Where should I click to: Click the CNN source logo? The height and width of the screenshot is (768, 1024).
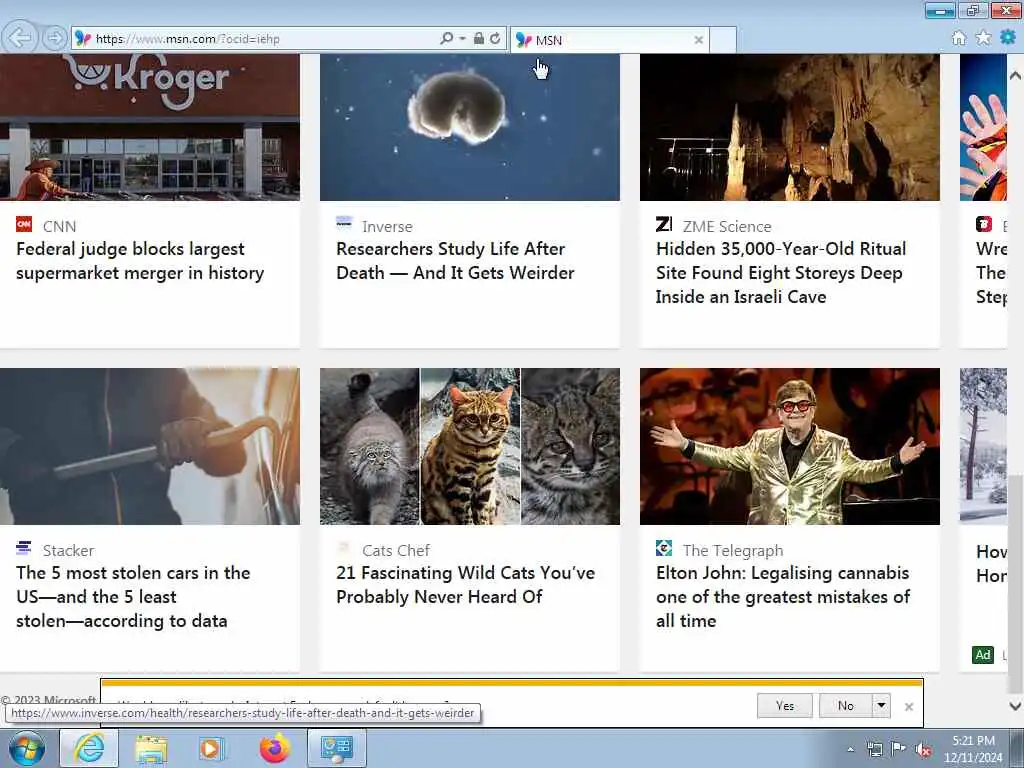[x=24, y=225]
